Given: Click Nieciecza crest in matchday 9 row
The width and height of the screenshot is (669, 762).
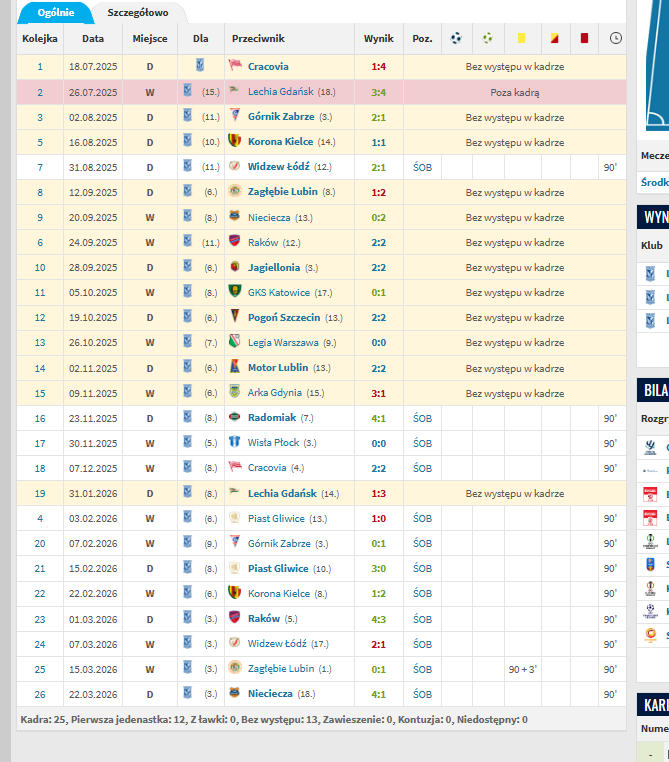Looking at the screenshot, I should [235, 216].
